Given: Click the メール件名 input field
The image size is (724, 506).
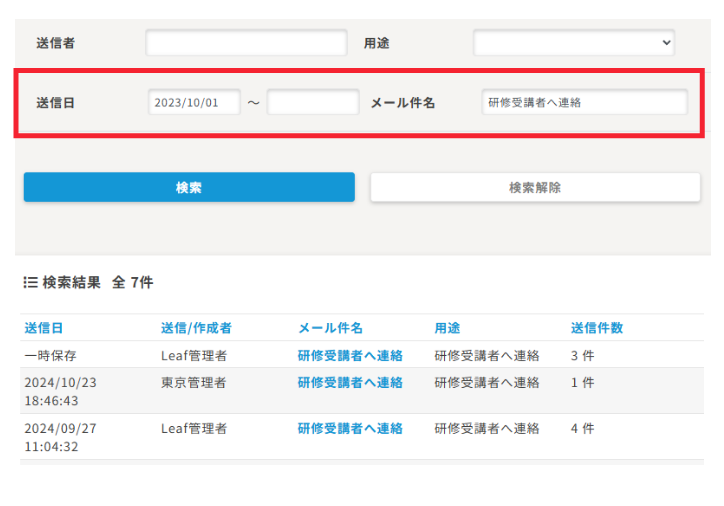Looking at the screenshot, I should point(585,102).
